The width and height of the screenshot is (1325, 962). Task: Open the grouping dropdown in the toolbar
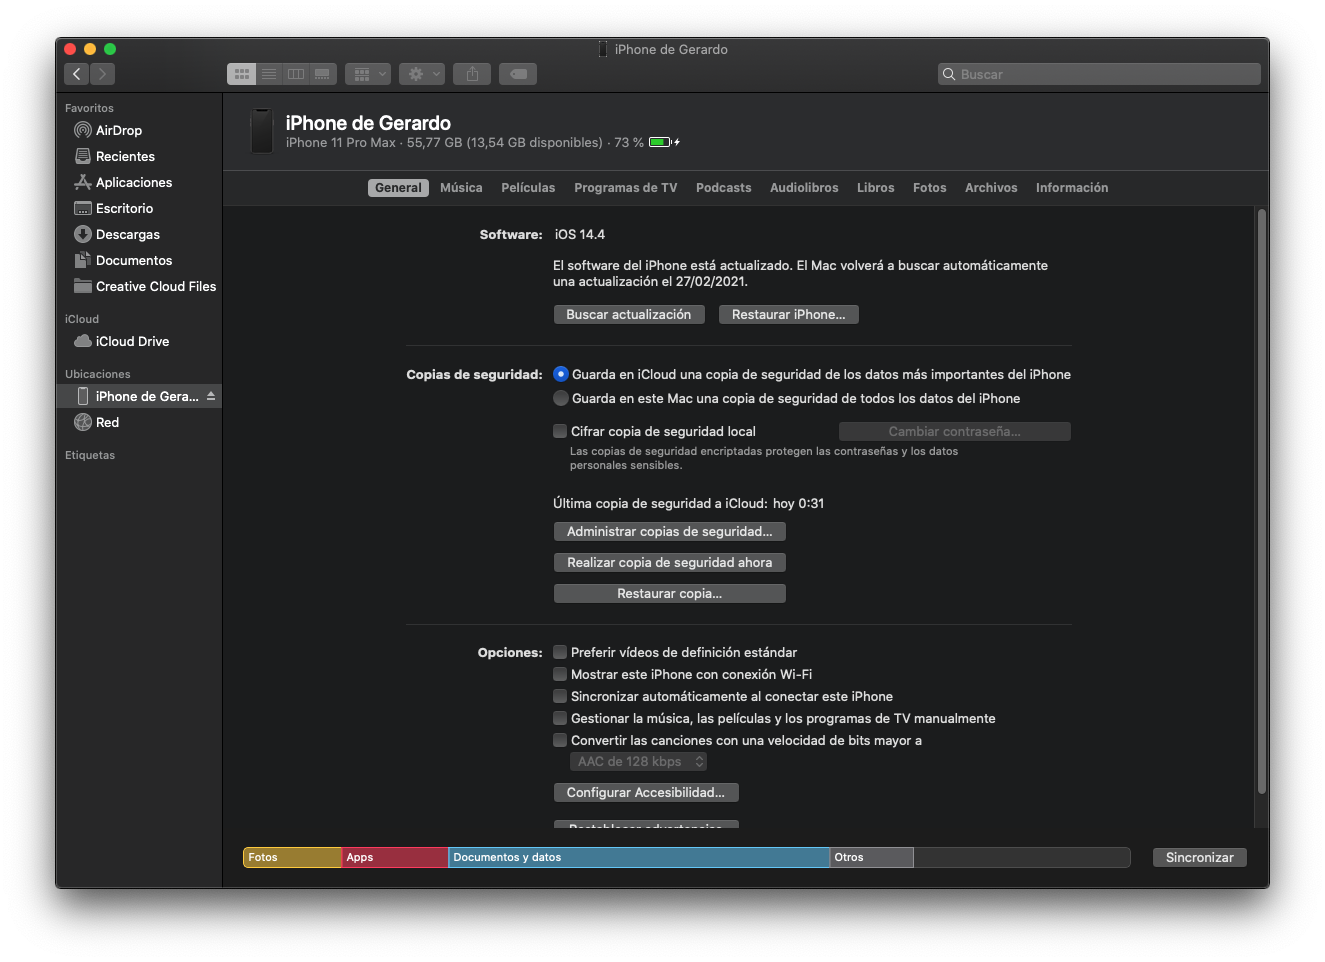[367, 73]
